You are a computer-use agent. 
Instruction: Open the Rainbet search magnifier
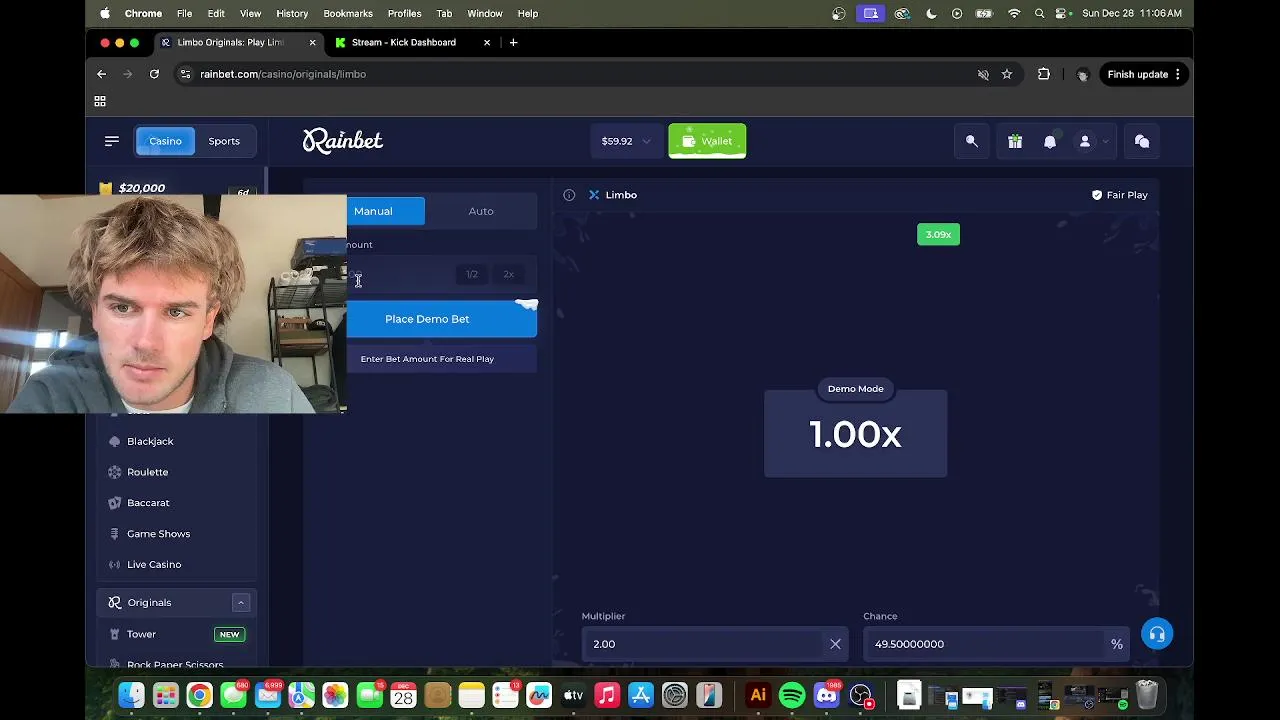click(971, 141)
